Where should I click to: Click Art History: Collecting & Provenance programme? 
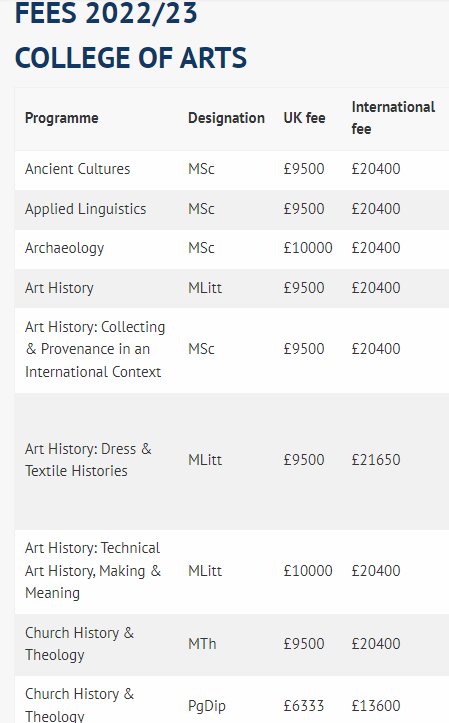pyautogui.click(x=95, y=350)
